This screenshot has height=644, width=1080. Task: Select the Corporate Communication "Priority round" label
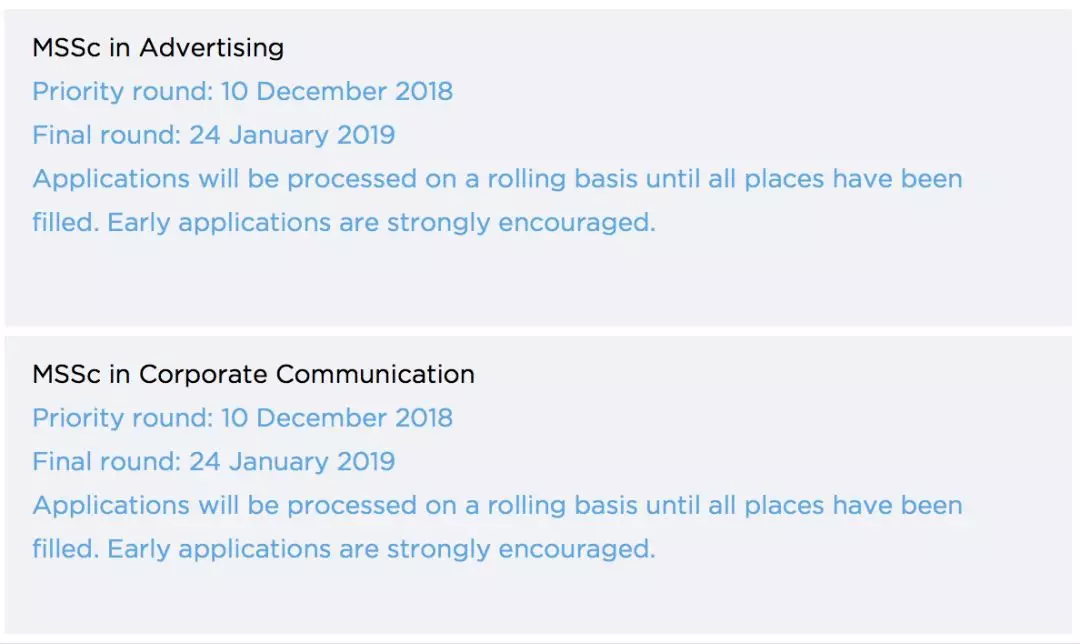point(123,418)
